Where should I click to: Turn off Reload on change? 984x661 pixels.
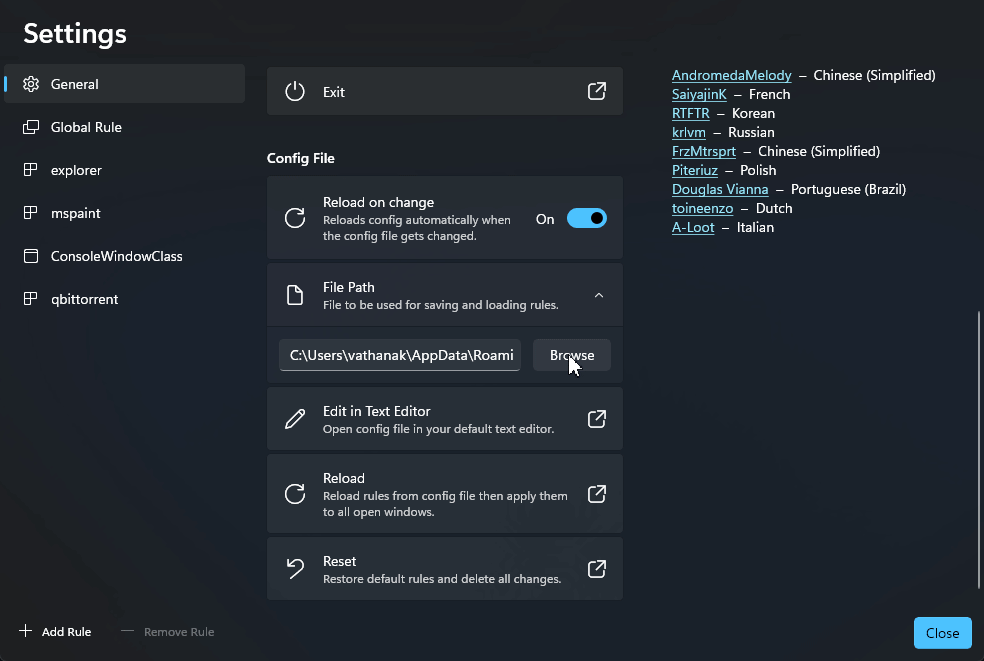click(587, 218)
